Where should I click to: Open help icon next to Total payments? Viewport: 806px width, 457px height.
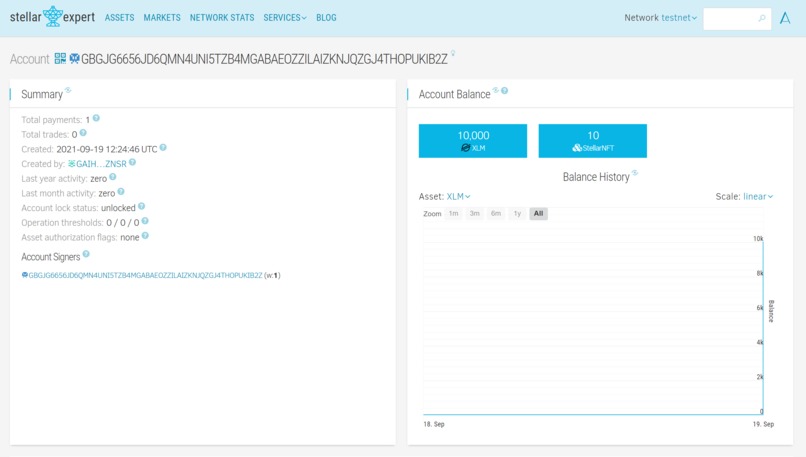coord(96,118)
